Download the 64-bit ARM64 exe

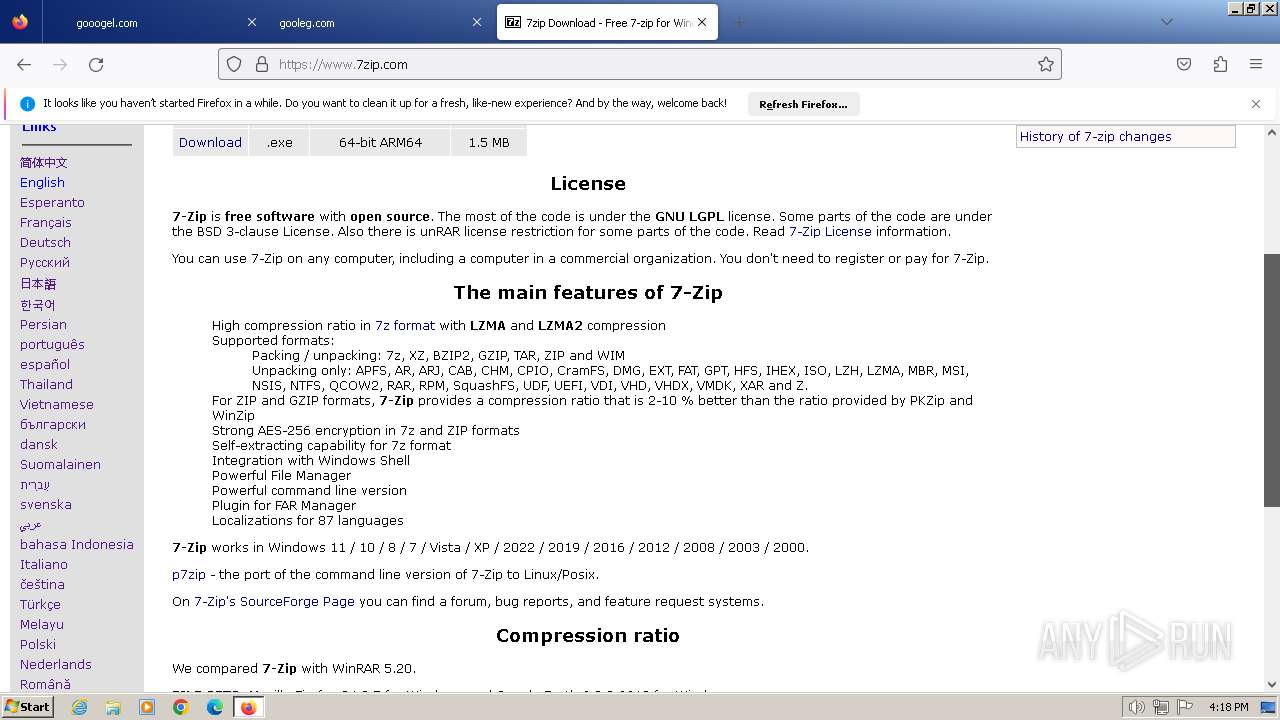click(210, 142)
